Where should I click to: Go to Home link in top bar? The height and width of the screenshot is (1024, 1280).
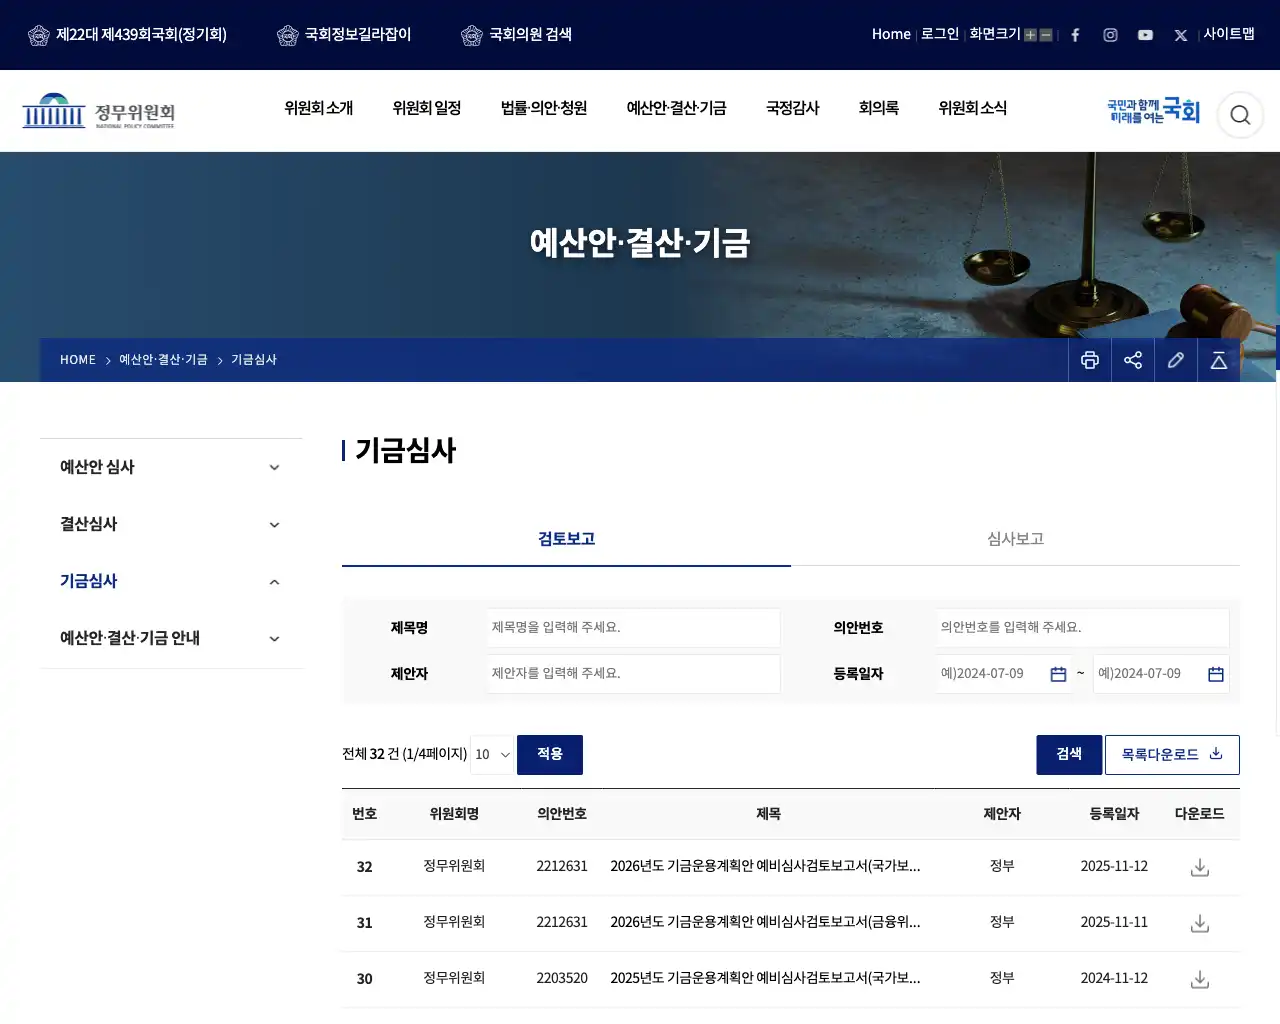tap(891, 34)
